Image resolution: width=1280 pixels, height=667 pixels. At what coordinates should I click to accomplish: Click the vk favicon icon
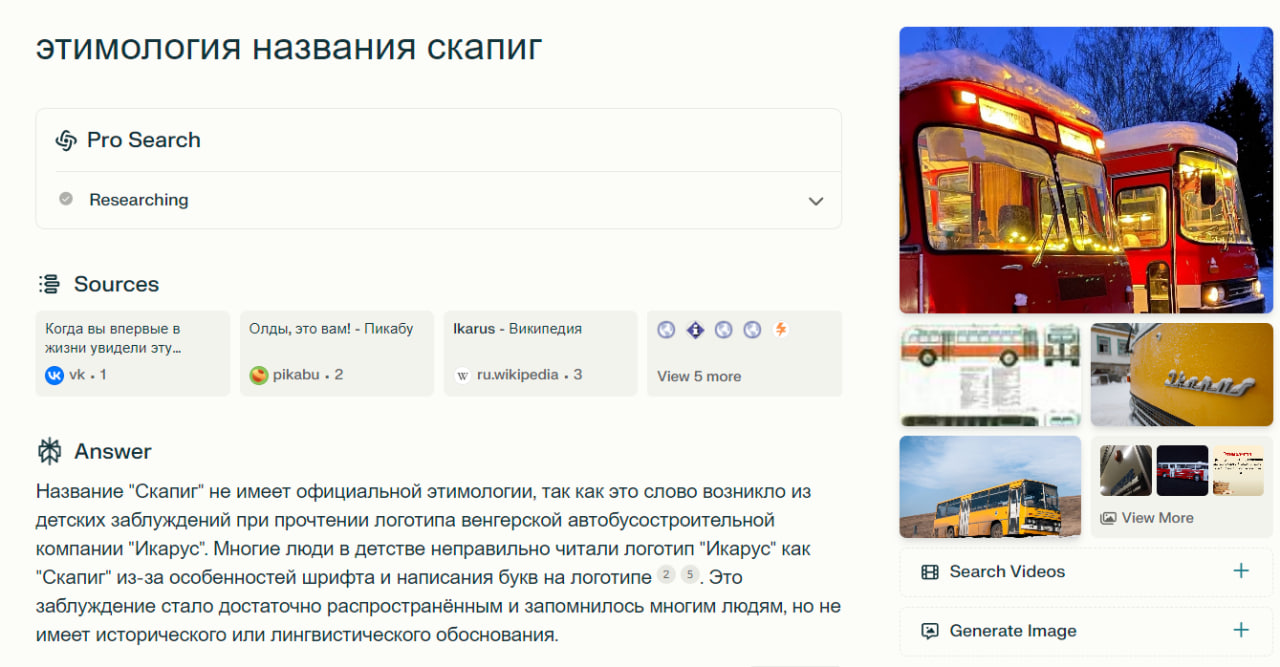[x=54, y=375]
